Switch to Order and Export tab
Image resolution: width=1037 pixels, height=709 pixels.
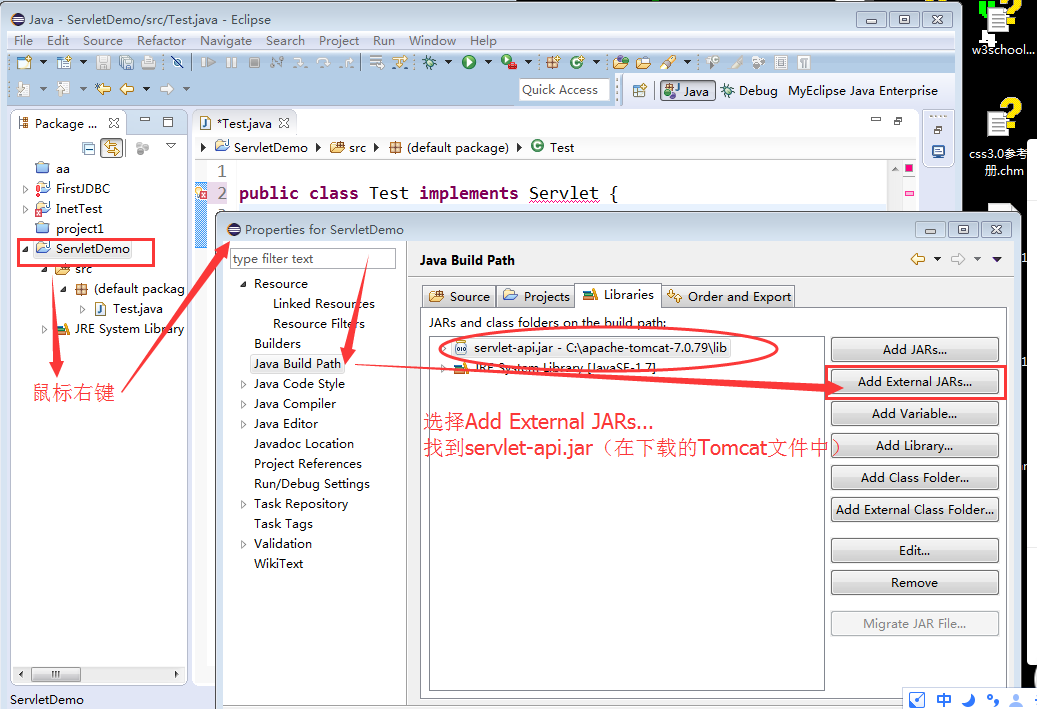pyautogui.click(x=729, y=296)
